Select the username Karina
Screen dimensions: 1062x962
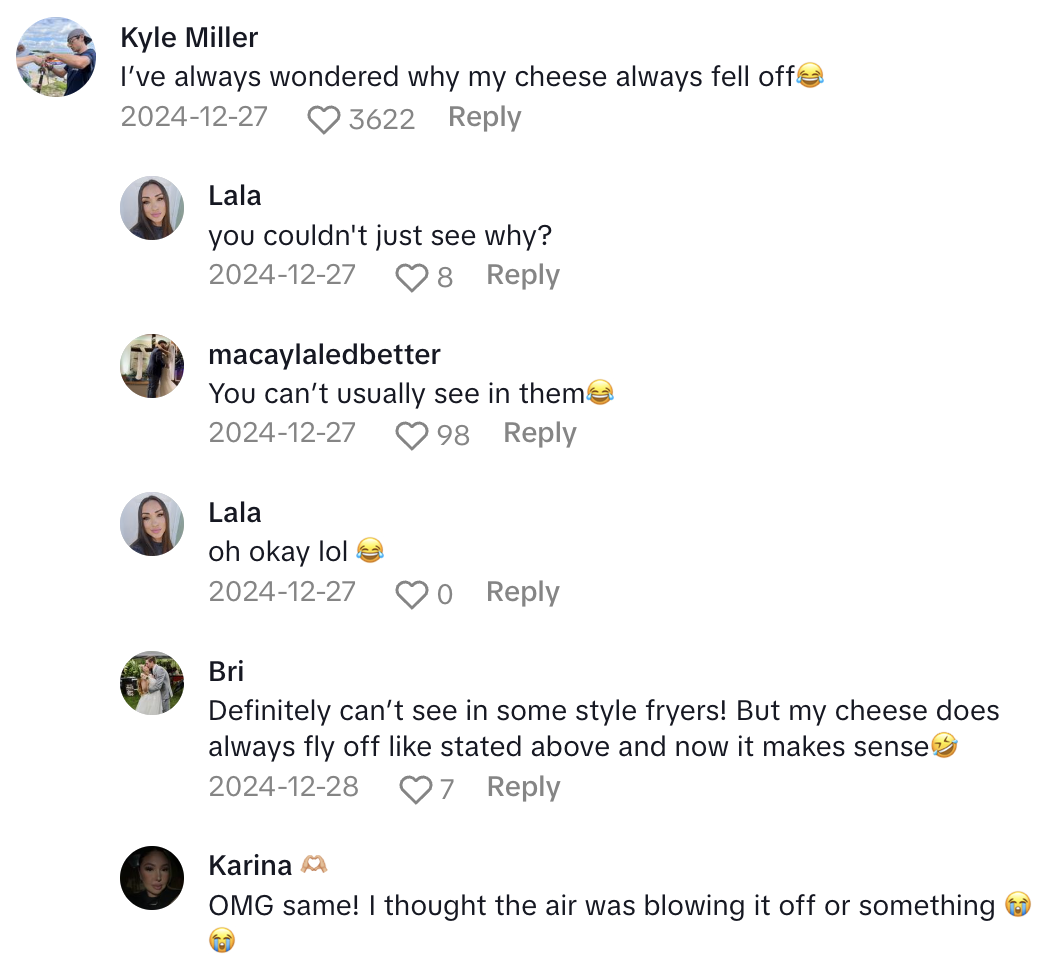(251, 865)
